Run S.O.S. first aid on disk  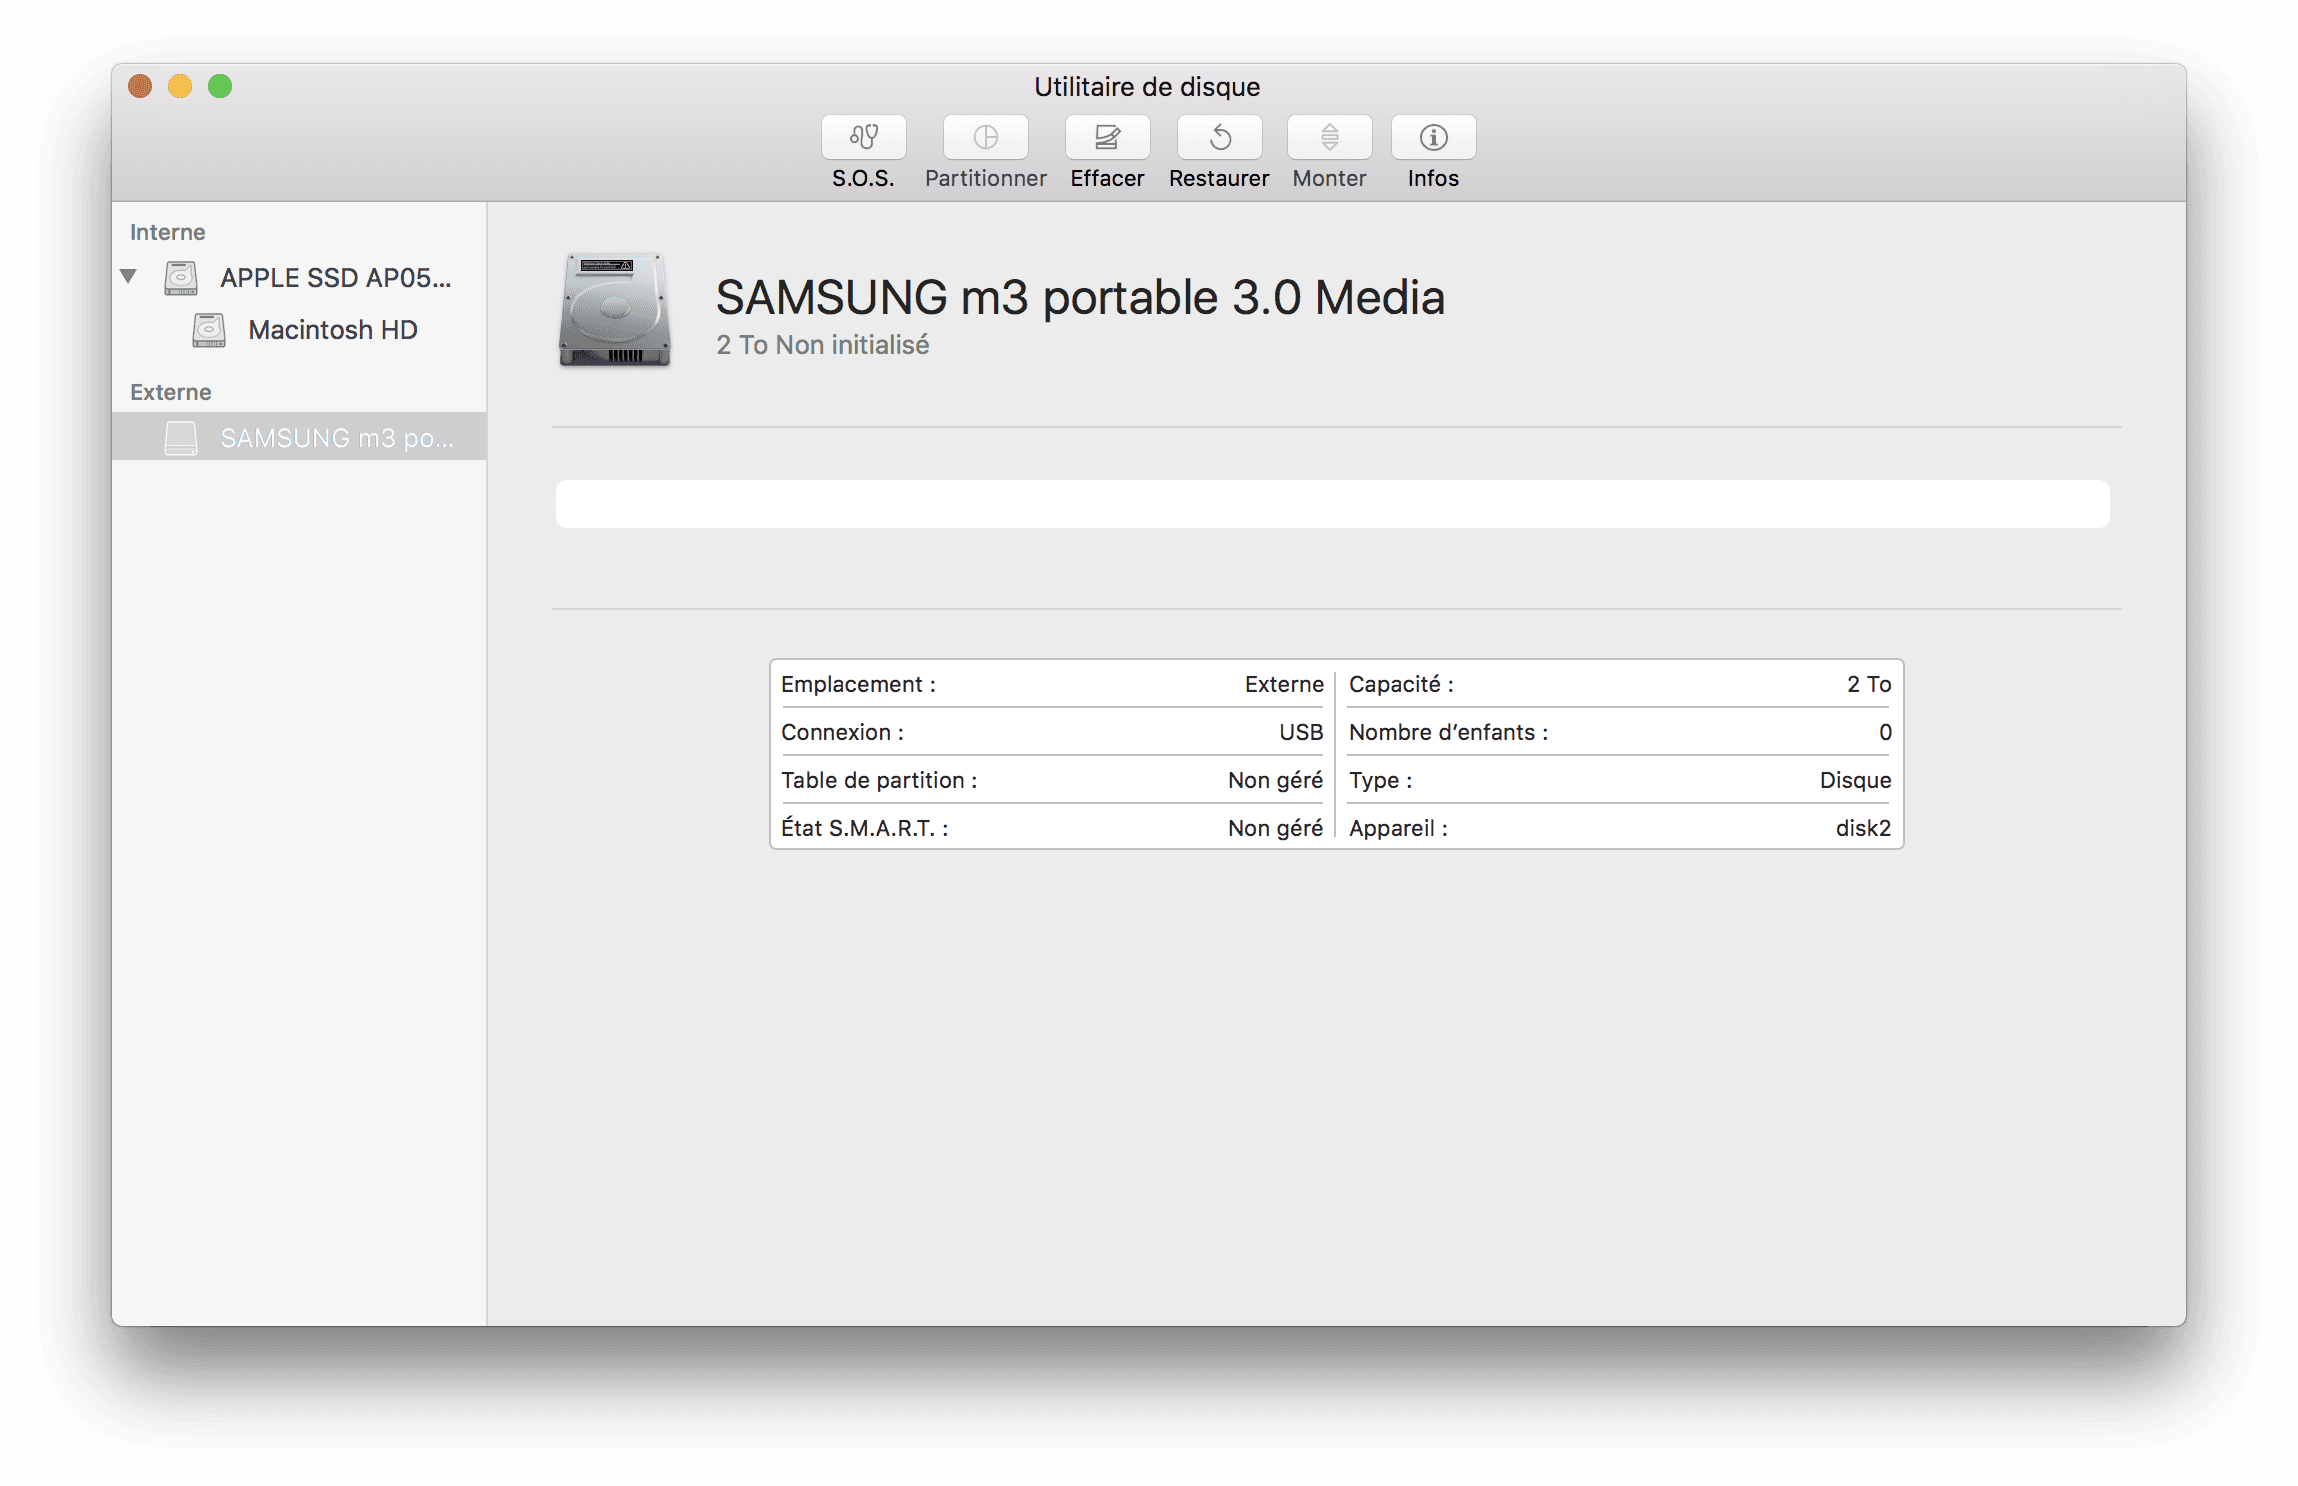point(863,137)
